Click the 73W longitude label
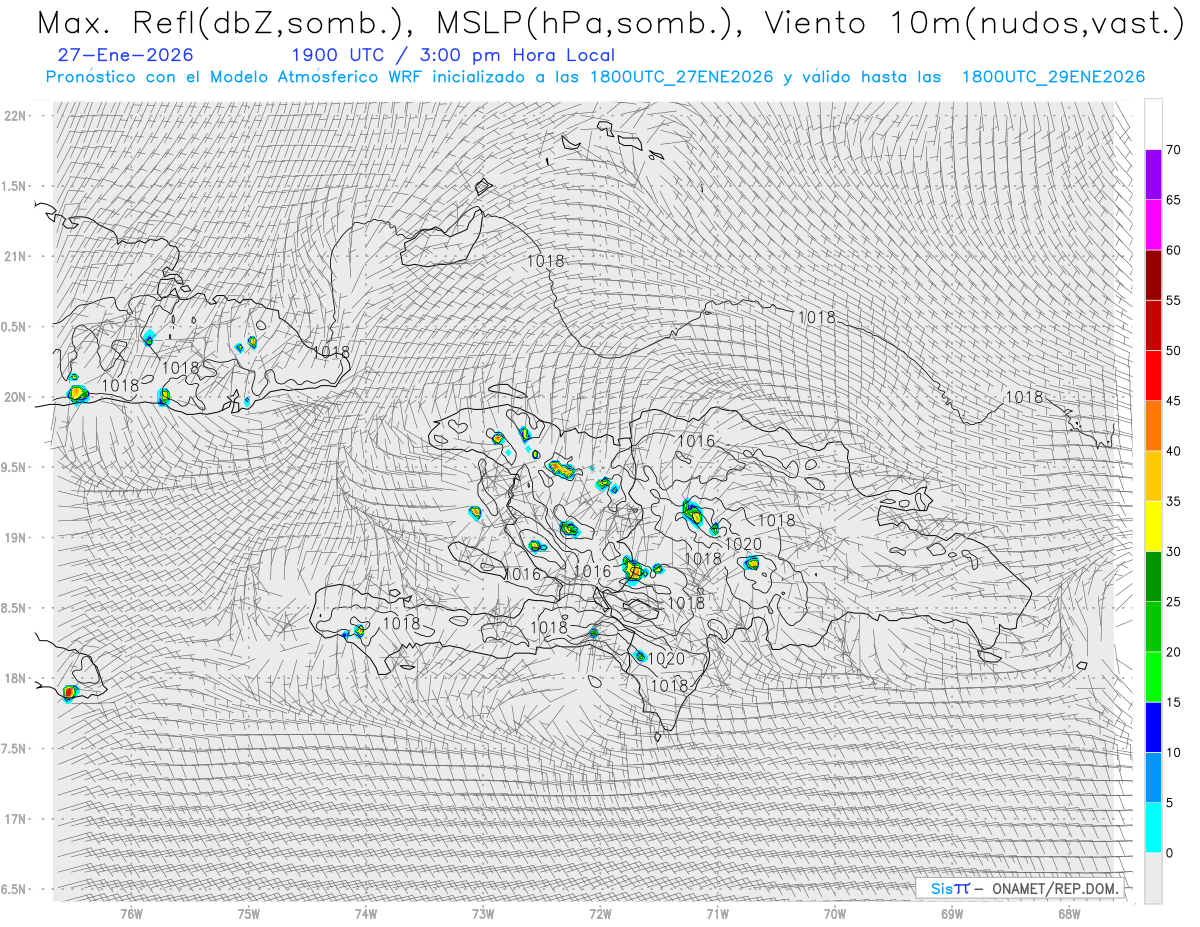Image resolution: width=1200 pixels, height=927 pixels. tap(483, 914)
